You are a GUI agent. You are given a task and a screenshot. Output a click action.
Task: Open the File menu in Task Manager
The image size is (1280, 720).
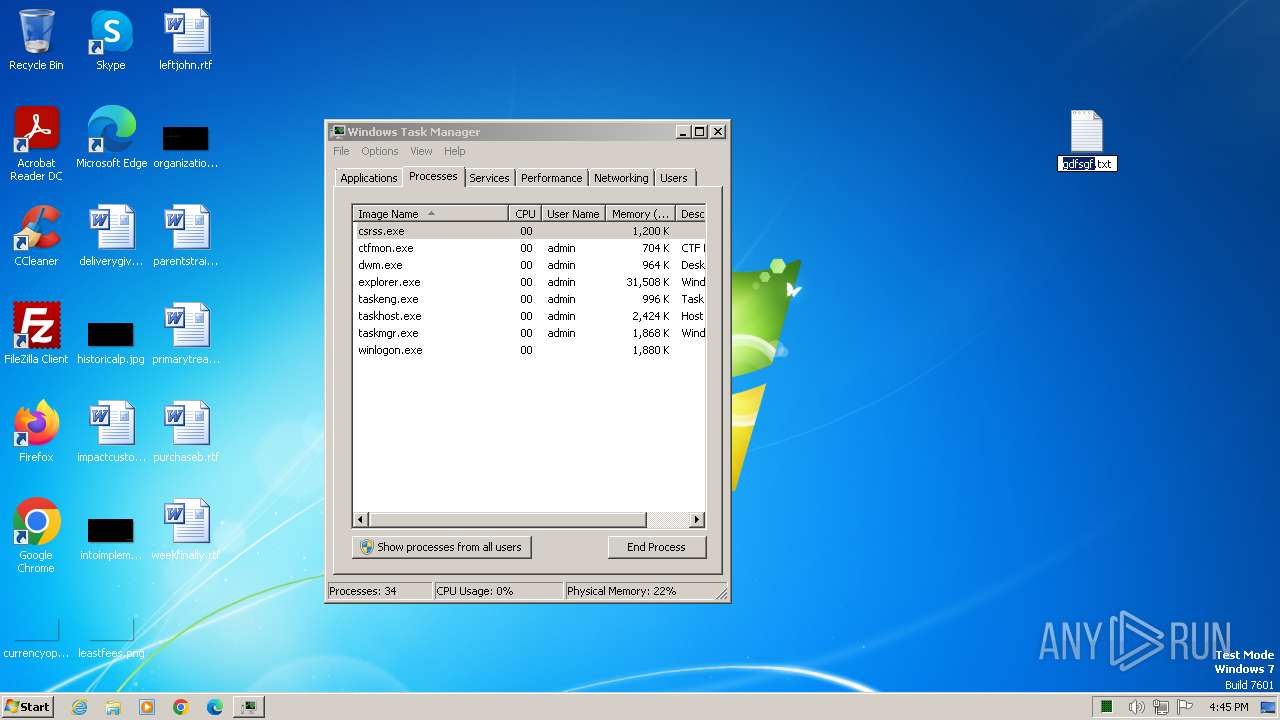[x=341, y=151]
